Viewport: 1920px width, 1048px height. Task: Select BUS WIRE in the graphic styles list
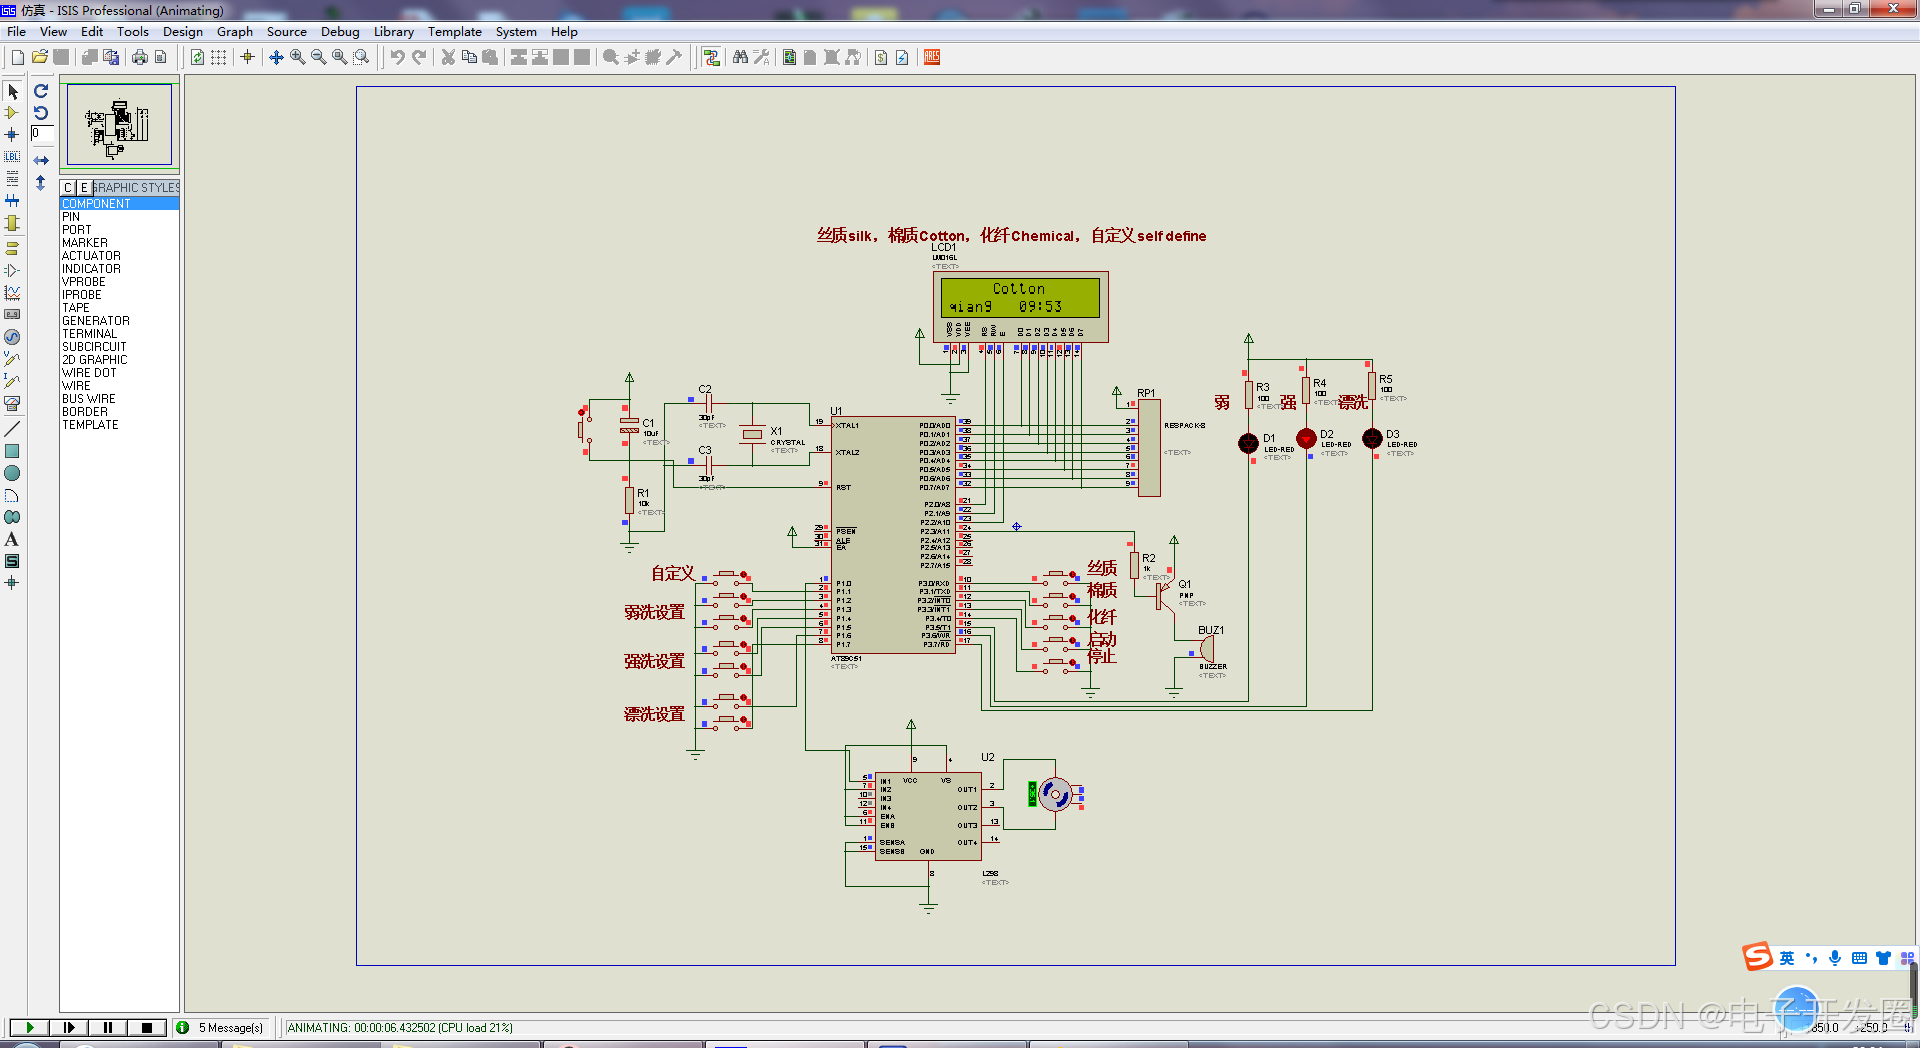coord(119,399)
